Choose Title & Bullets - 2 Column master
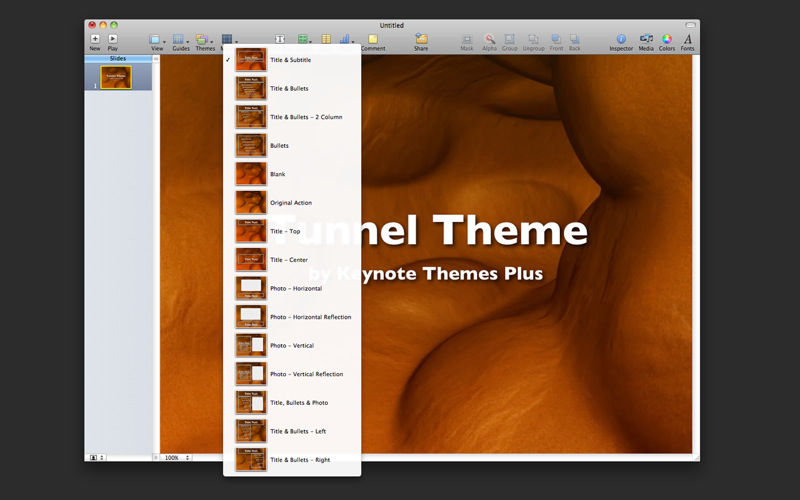This screenshot has height=500, width=800. (x=292, y=117)
